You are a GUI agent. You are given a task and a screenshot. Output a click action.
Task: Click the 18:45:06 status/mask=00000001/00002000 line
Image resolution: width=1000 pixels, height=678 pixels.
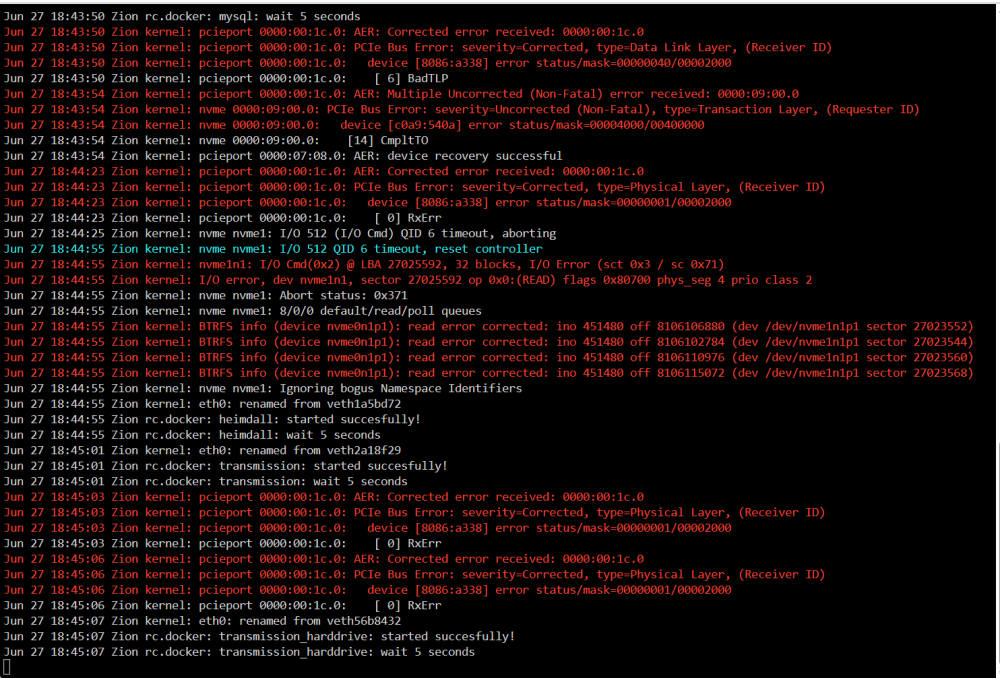pos(367,590)
